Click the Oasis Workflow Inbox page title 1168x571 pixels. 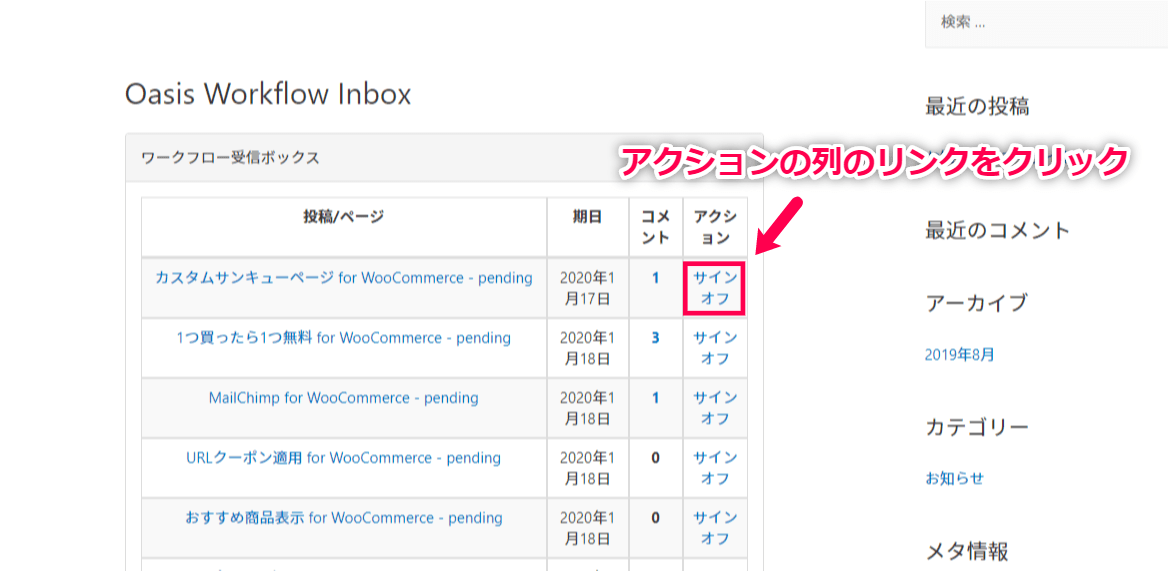pyautogui.click(x=268, y=95)
